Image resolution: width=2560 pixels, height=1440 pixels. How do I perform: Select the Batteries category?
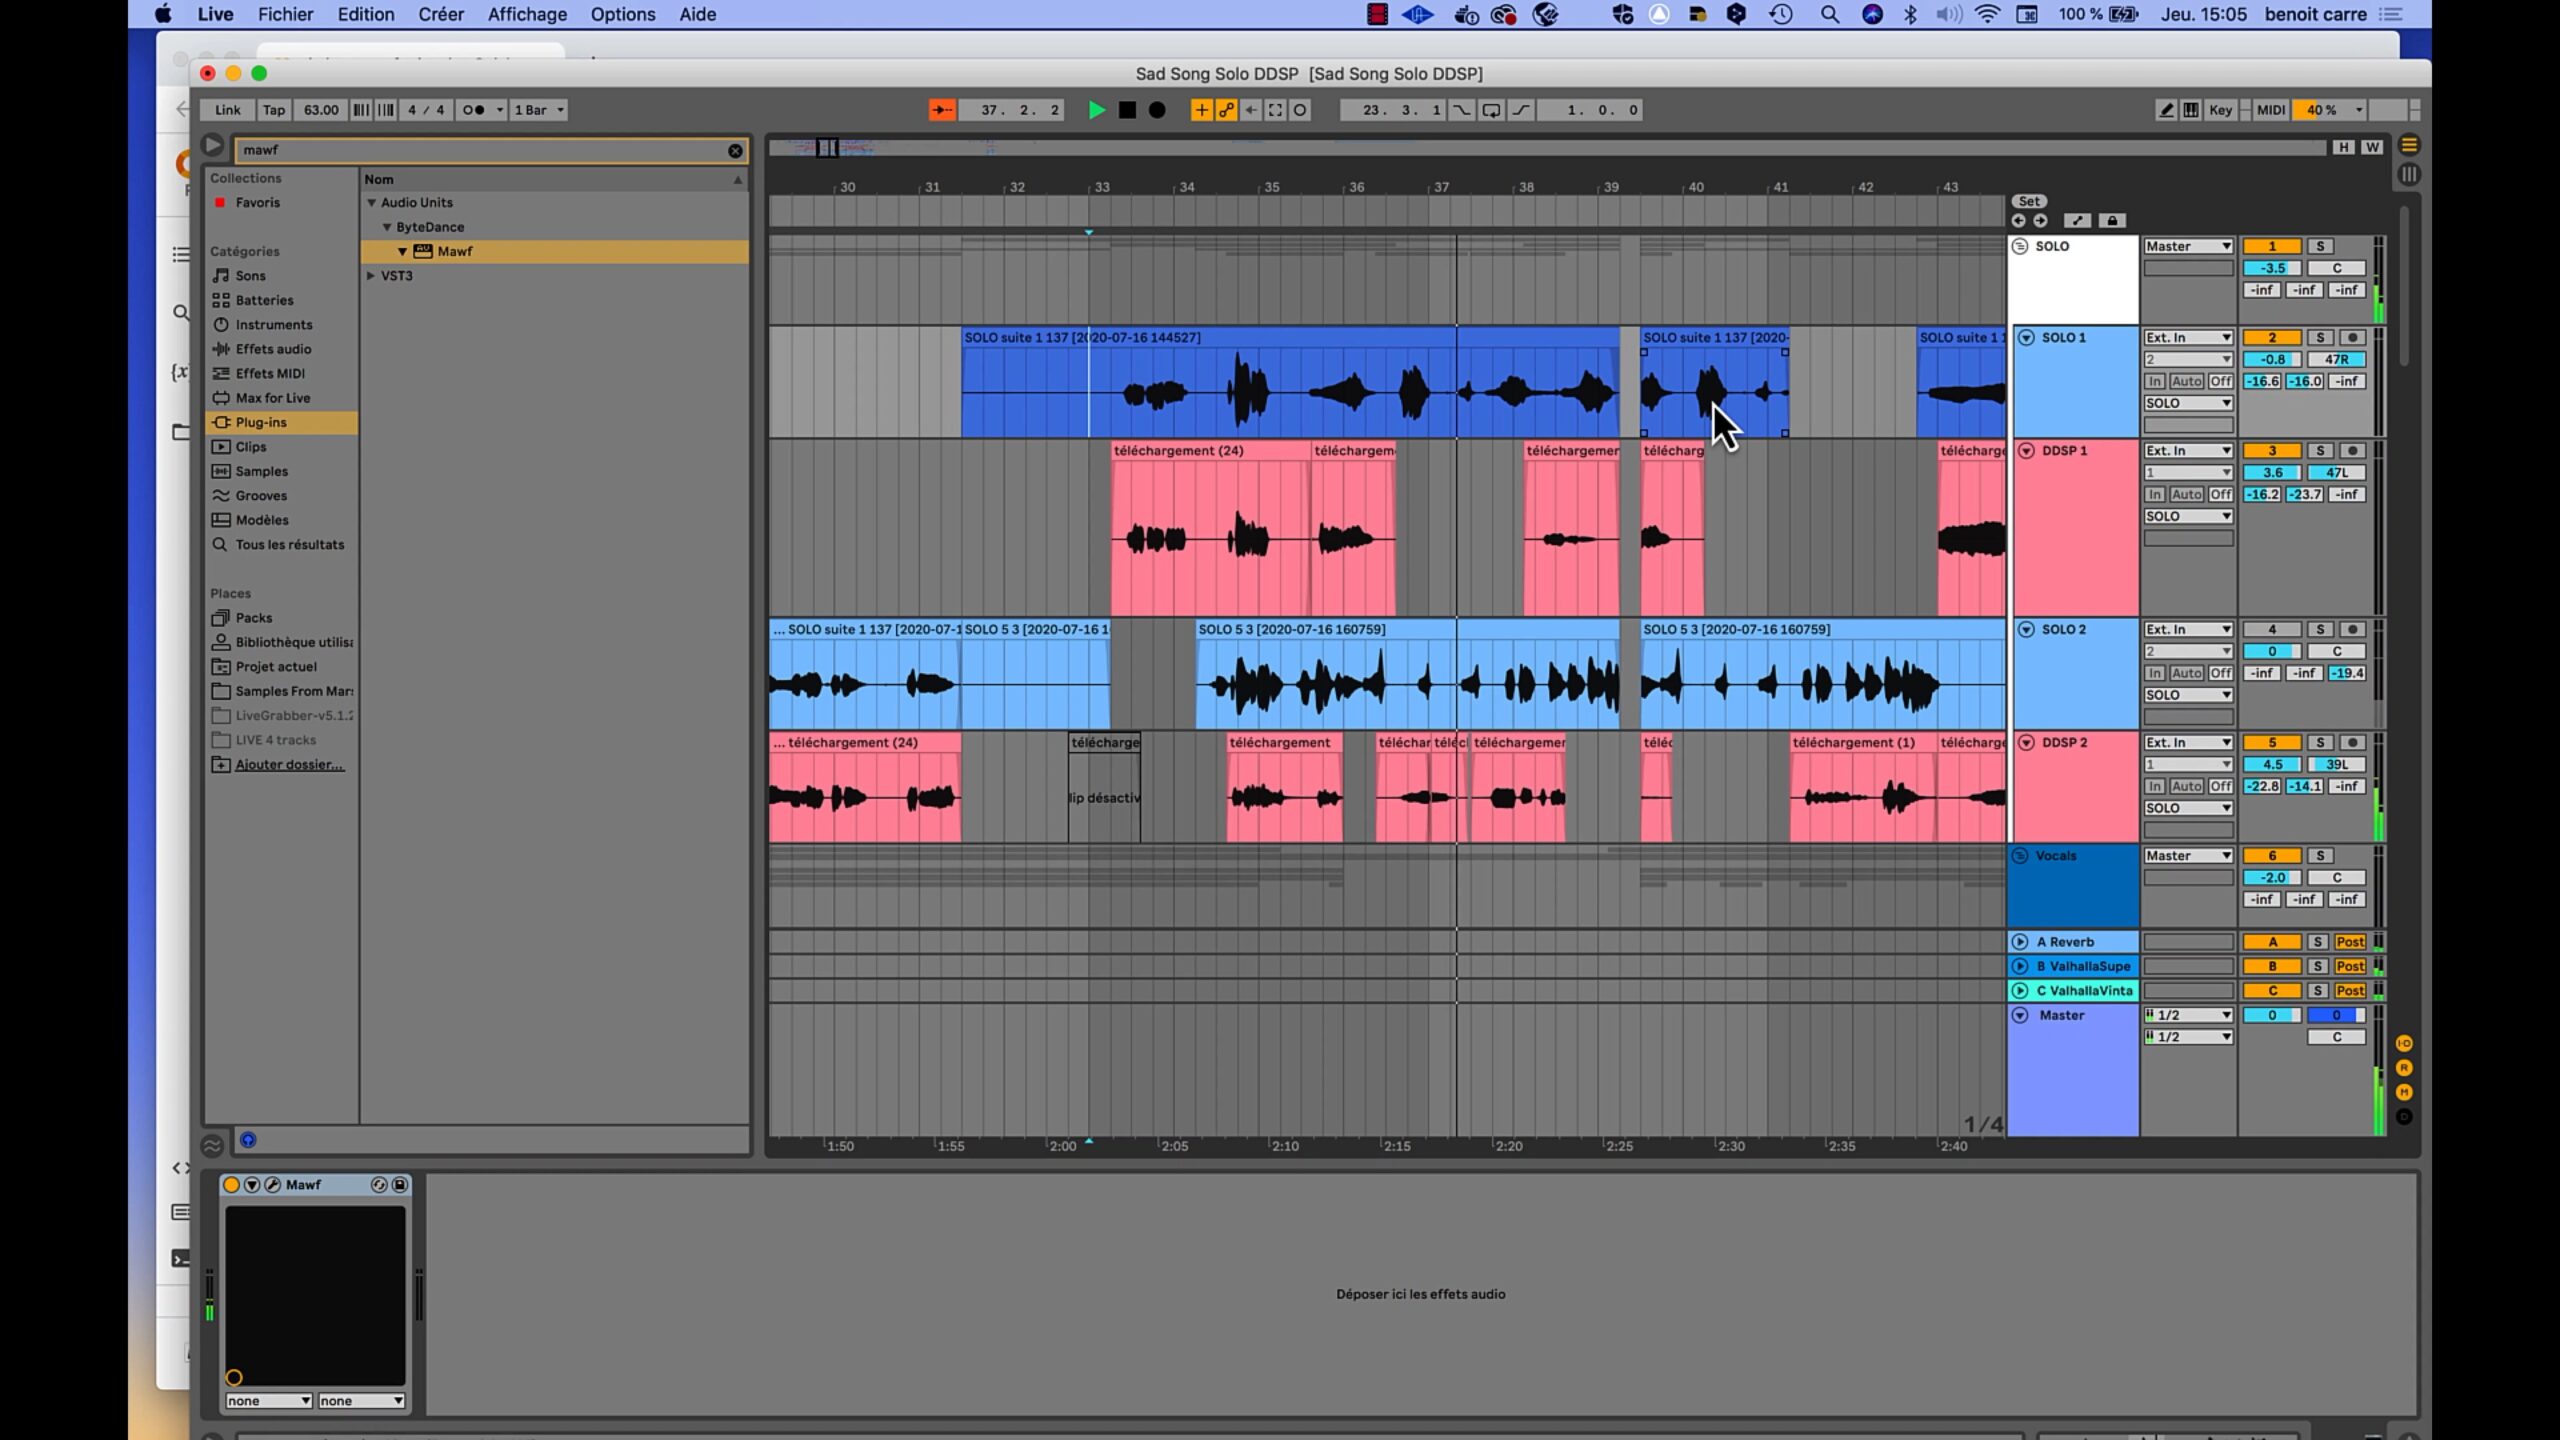(x=264, y=300)
